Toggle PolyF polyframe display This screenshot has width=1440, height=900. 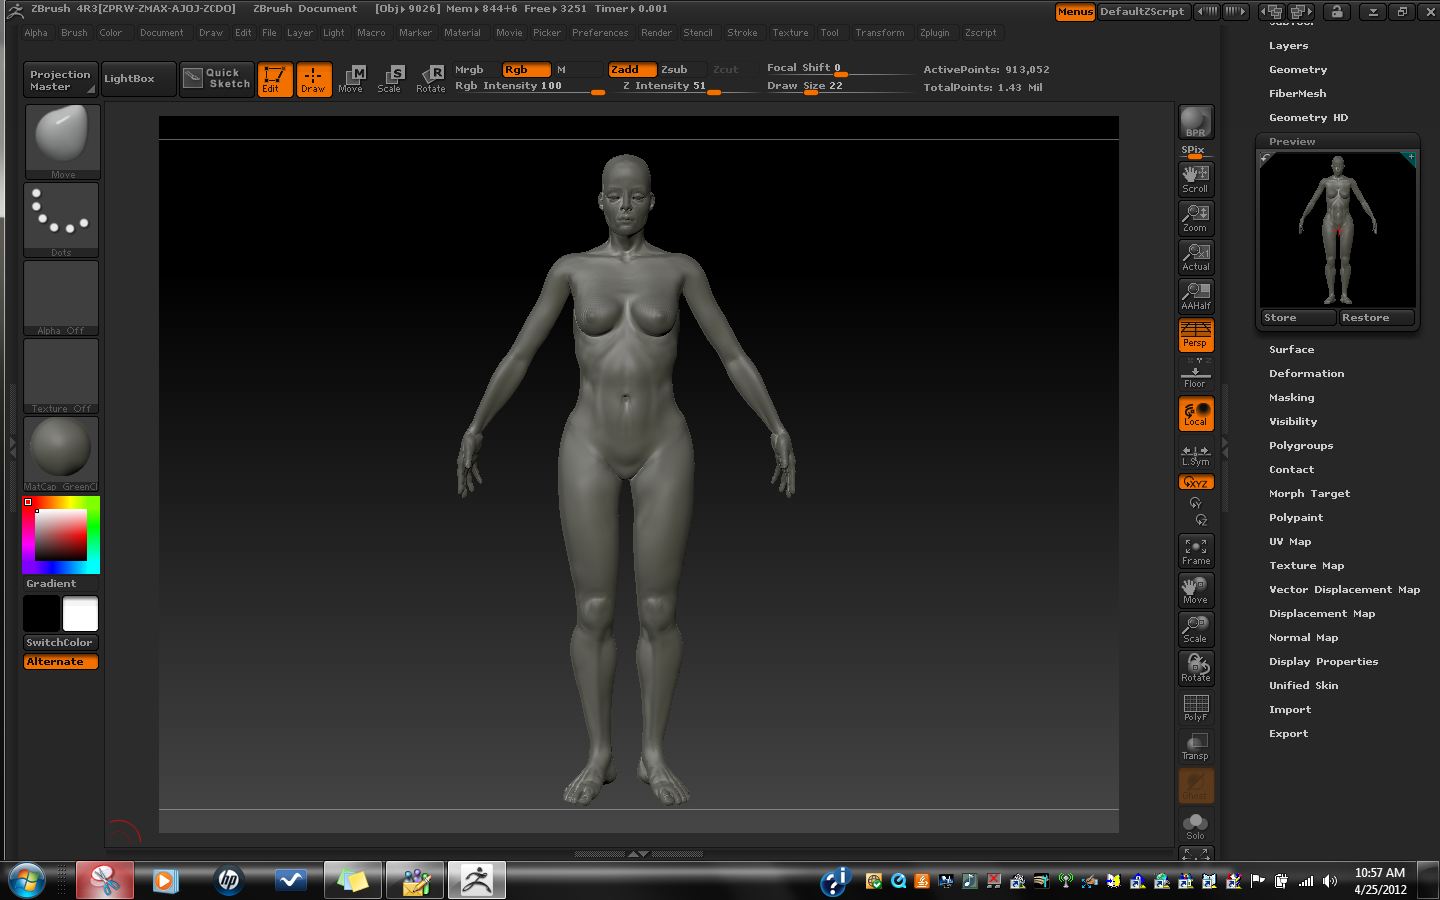(1195, 708)
